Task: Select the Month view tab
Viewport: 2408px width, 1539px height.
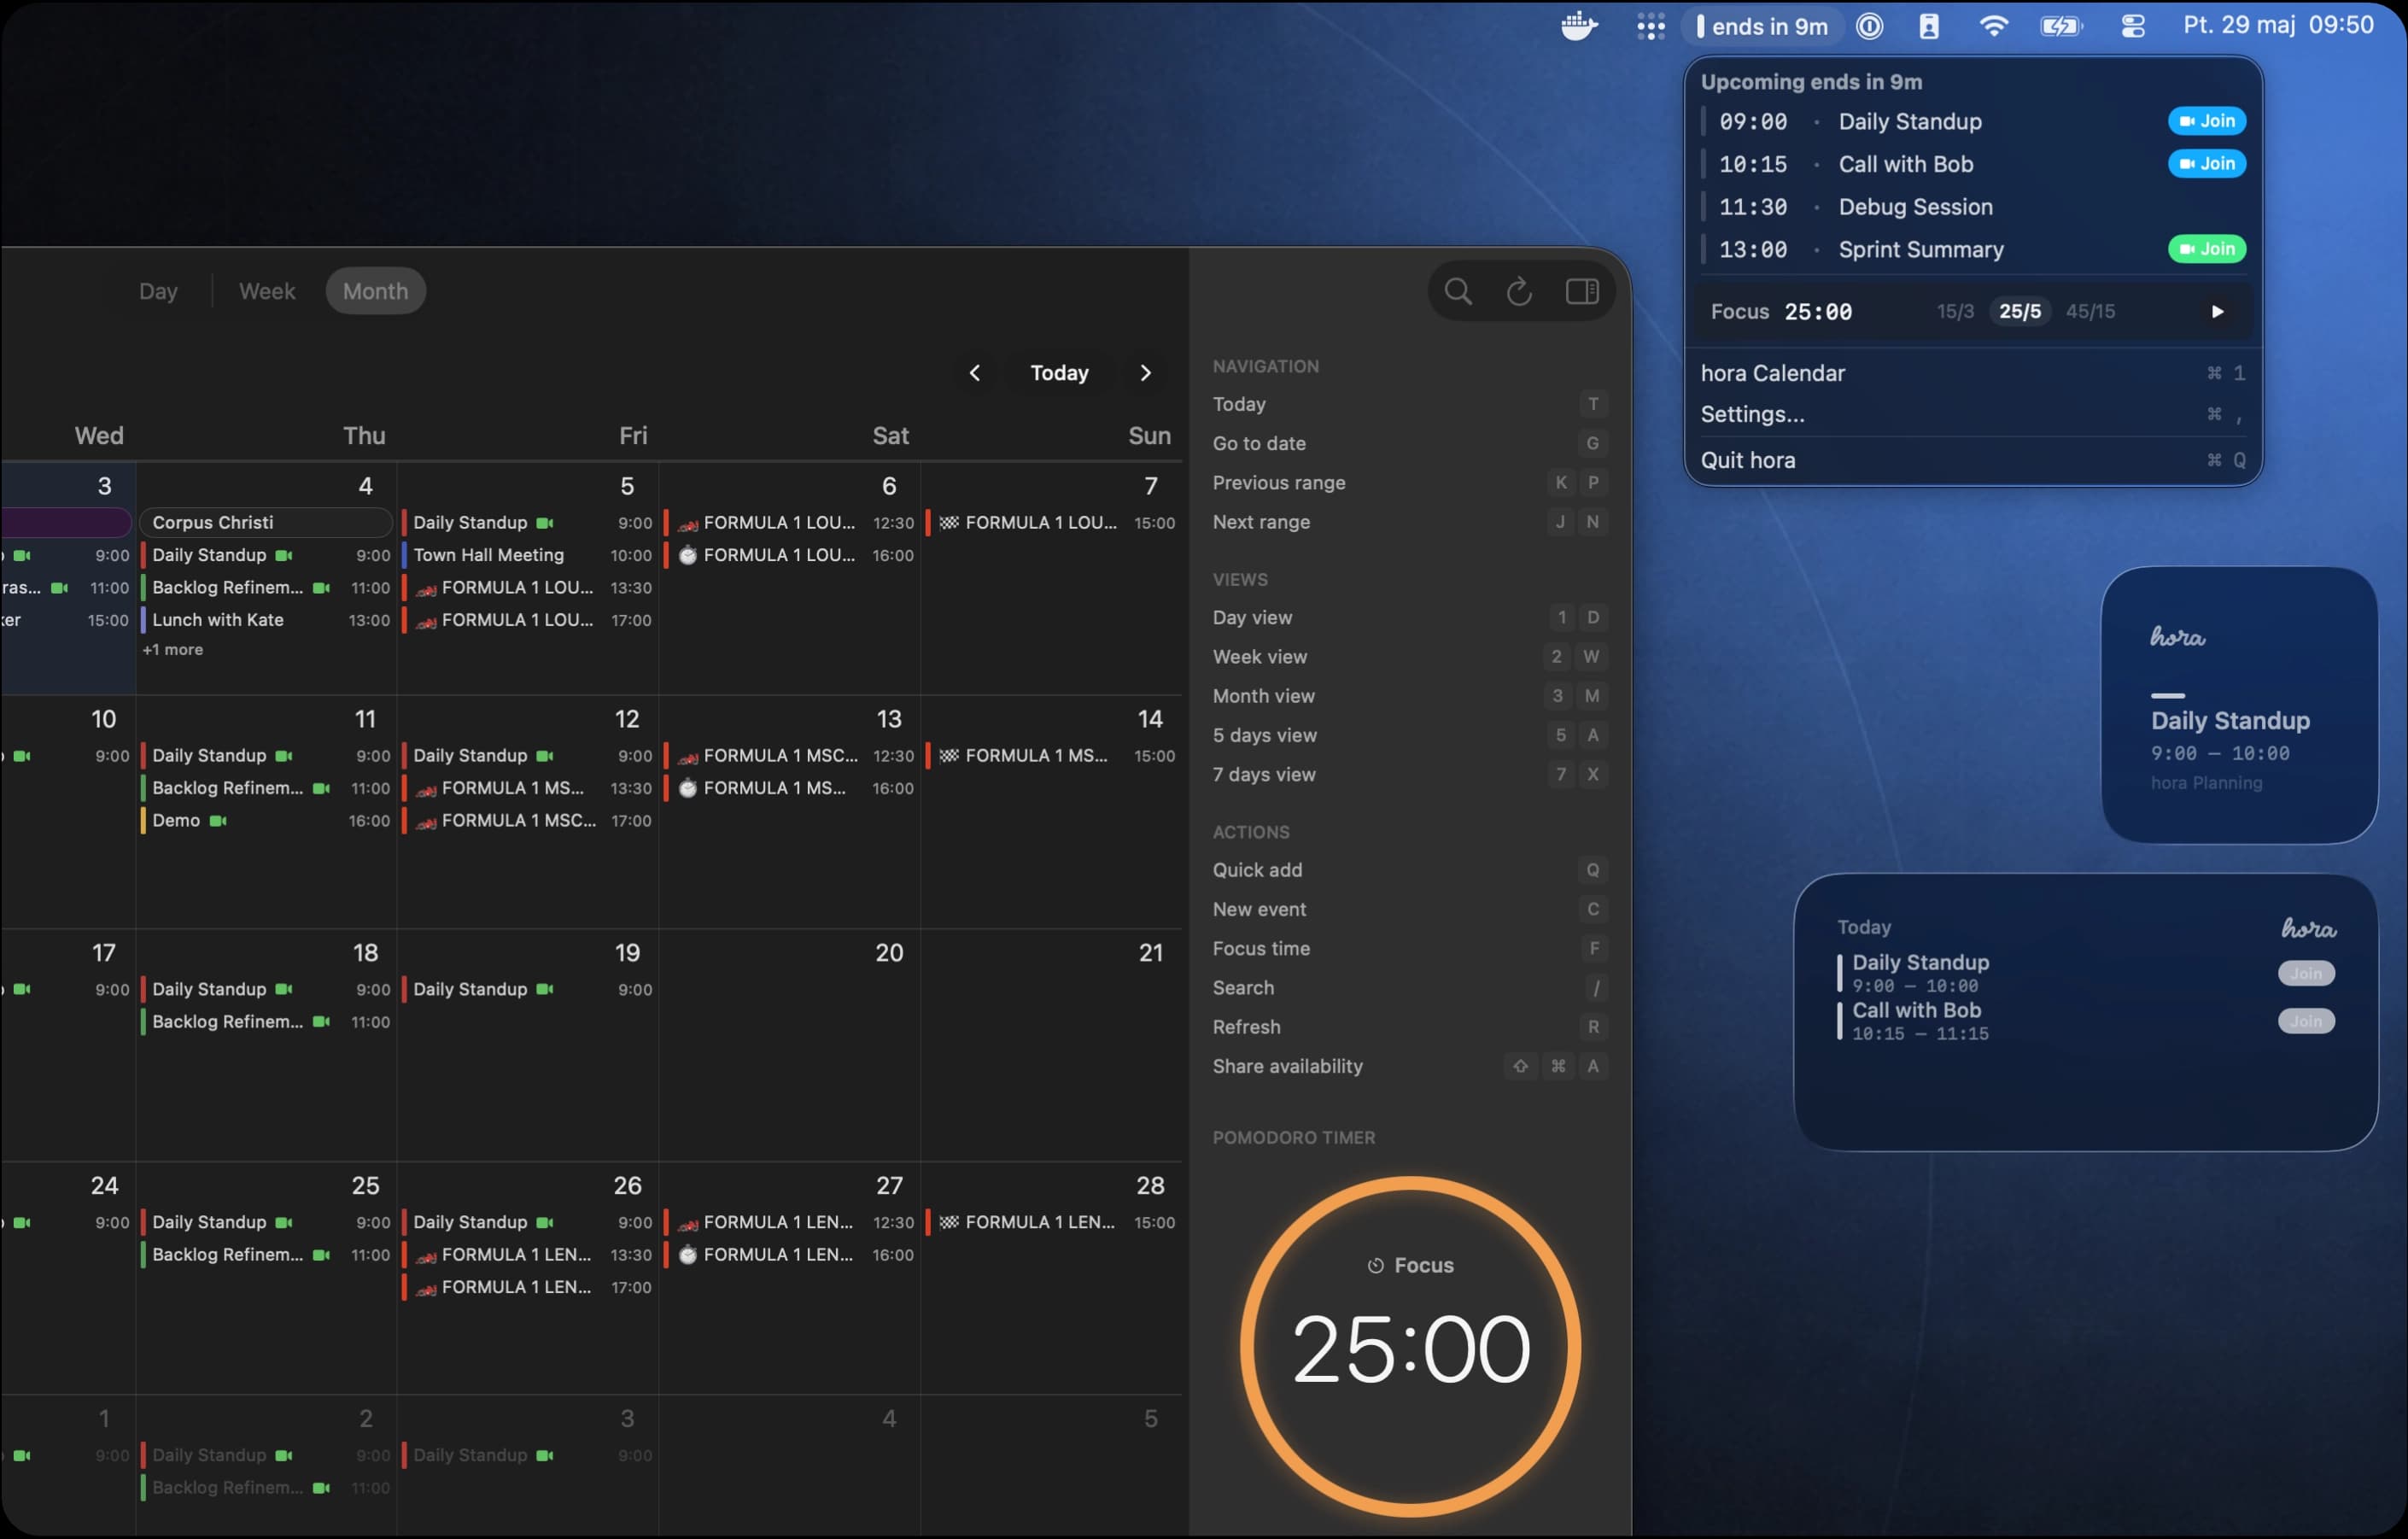Action: [375, 291]
